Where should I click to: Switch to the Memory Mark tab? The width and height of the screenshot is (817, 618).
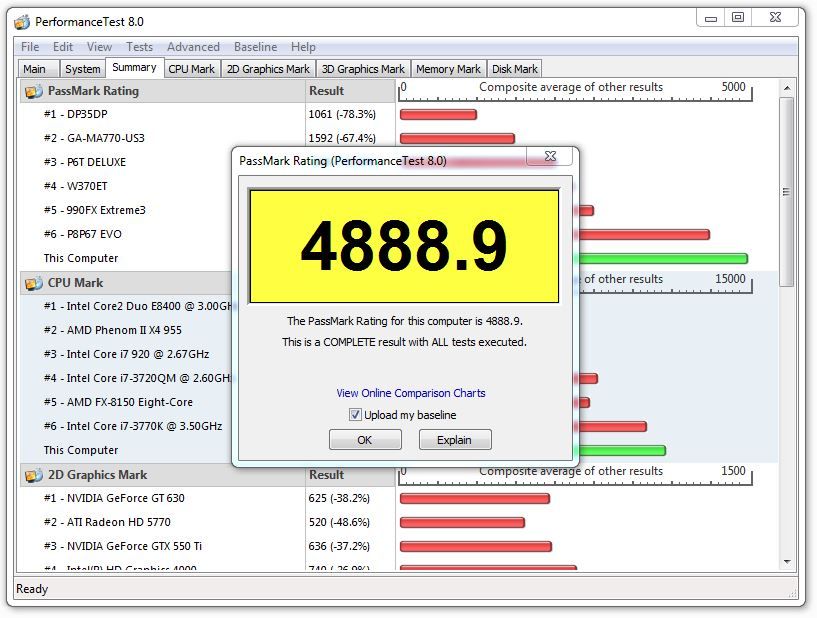(449, 69)
